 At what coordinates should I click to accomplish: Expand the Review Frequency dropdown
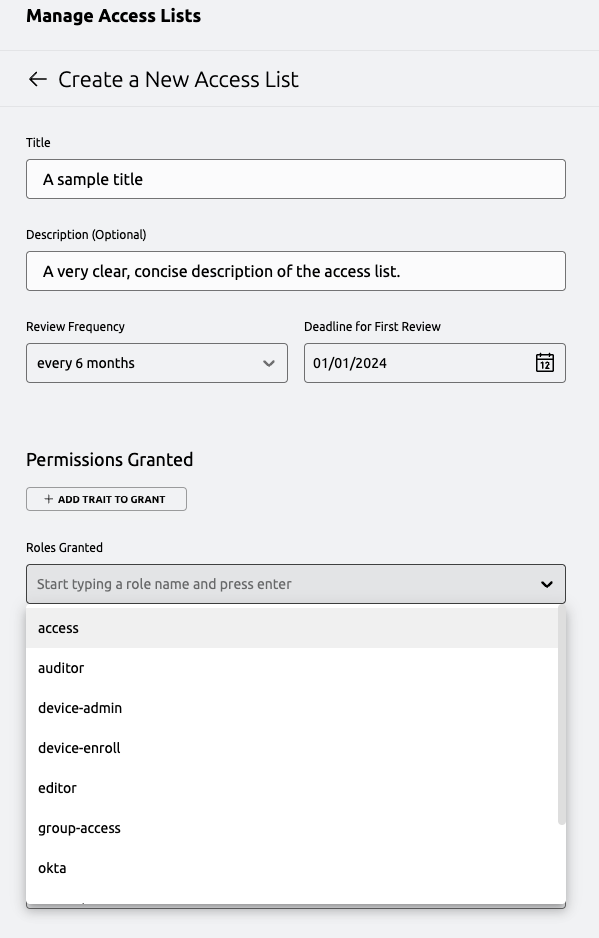[x=156, y=363]
